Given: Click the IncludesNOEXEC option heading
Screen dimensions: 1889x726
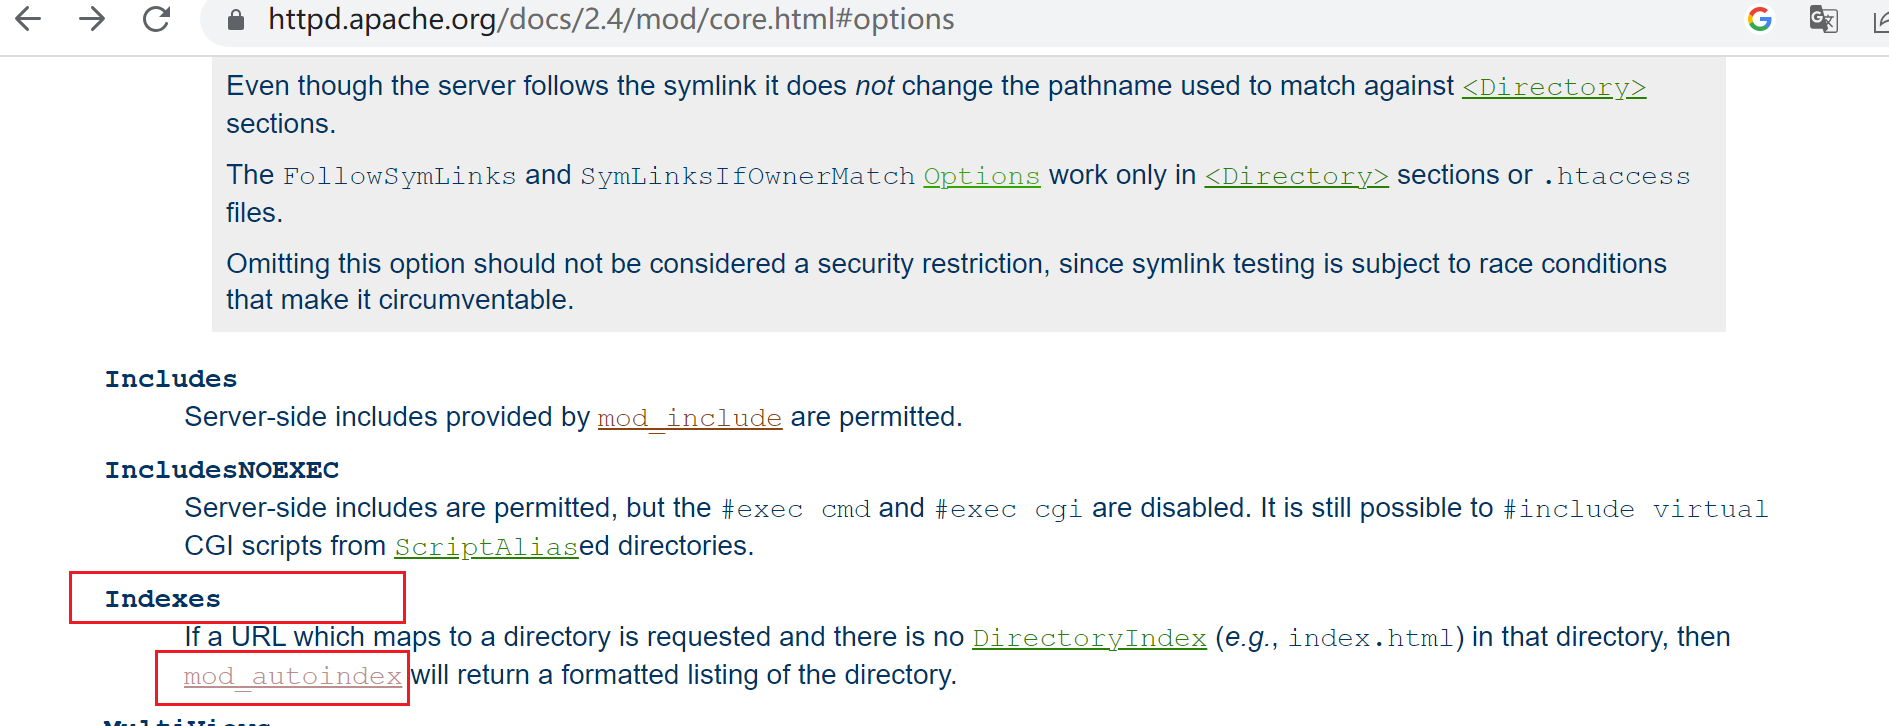Looking at the screenshot, I should 222,470.
